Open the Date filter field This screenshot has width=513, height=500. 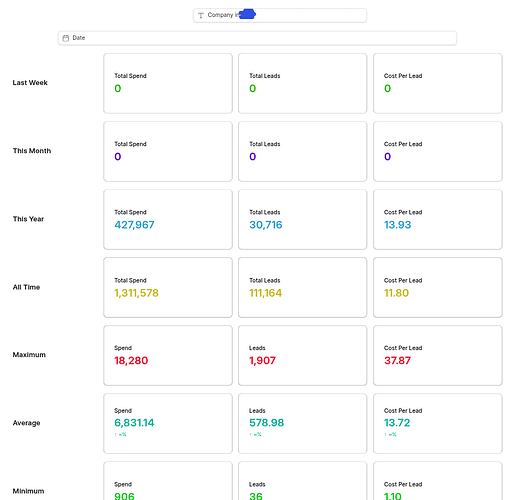coord(257,38)
